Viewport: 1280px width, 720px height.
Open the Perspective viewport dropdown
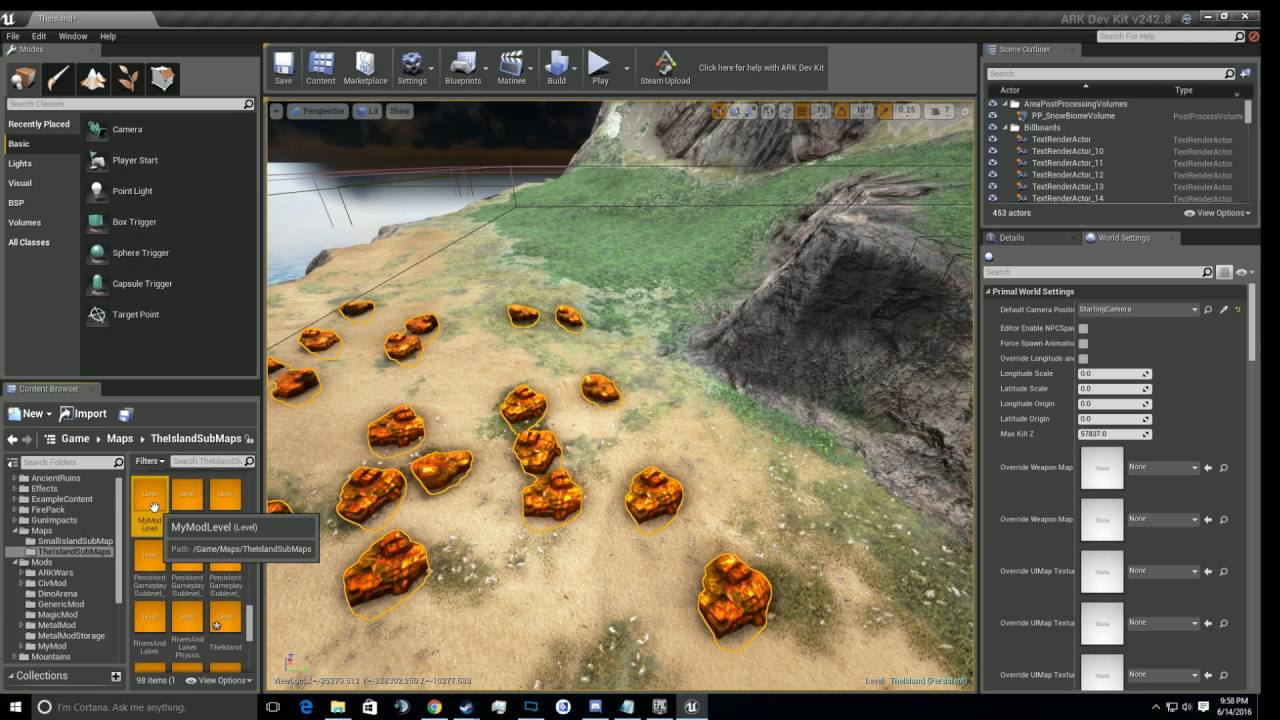[x=317, y=111]
